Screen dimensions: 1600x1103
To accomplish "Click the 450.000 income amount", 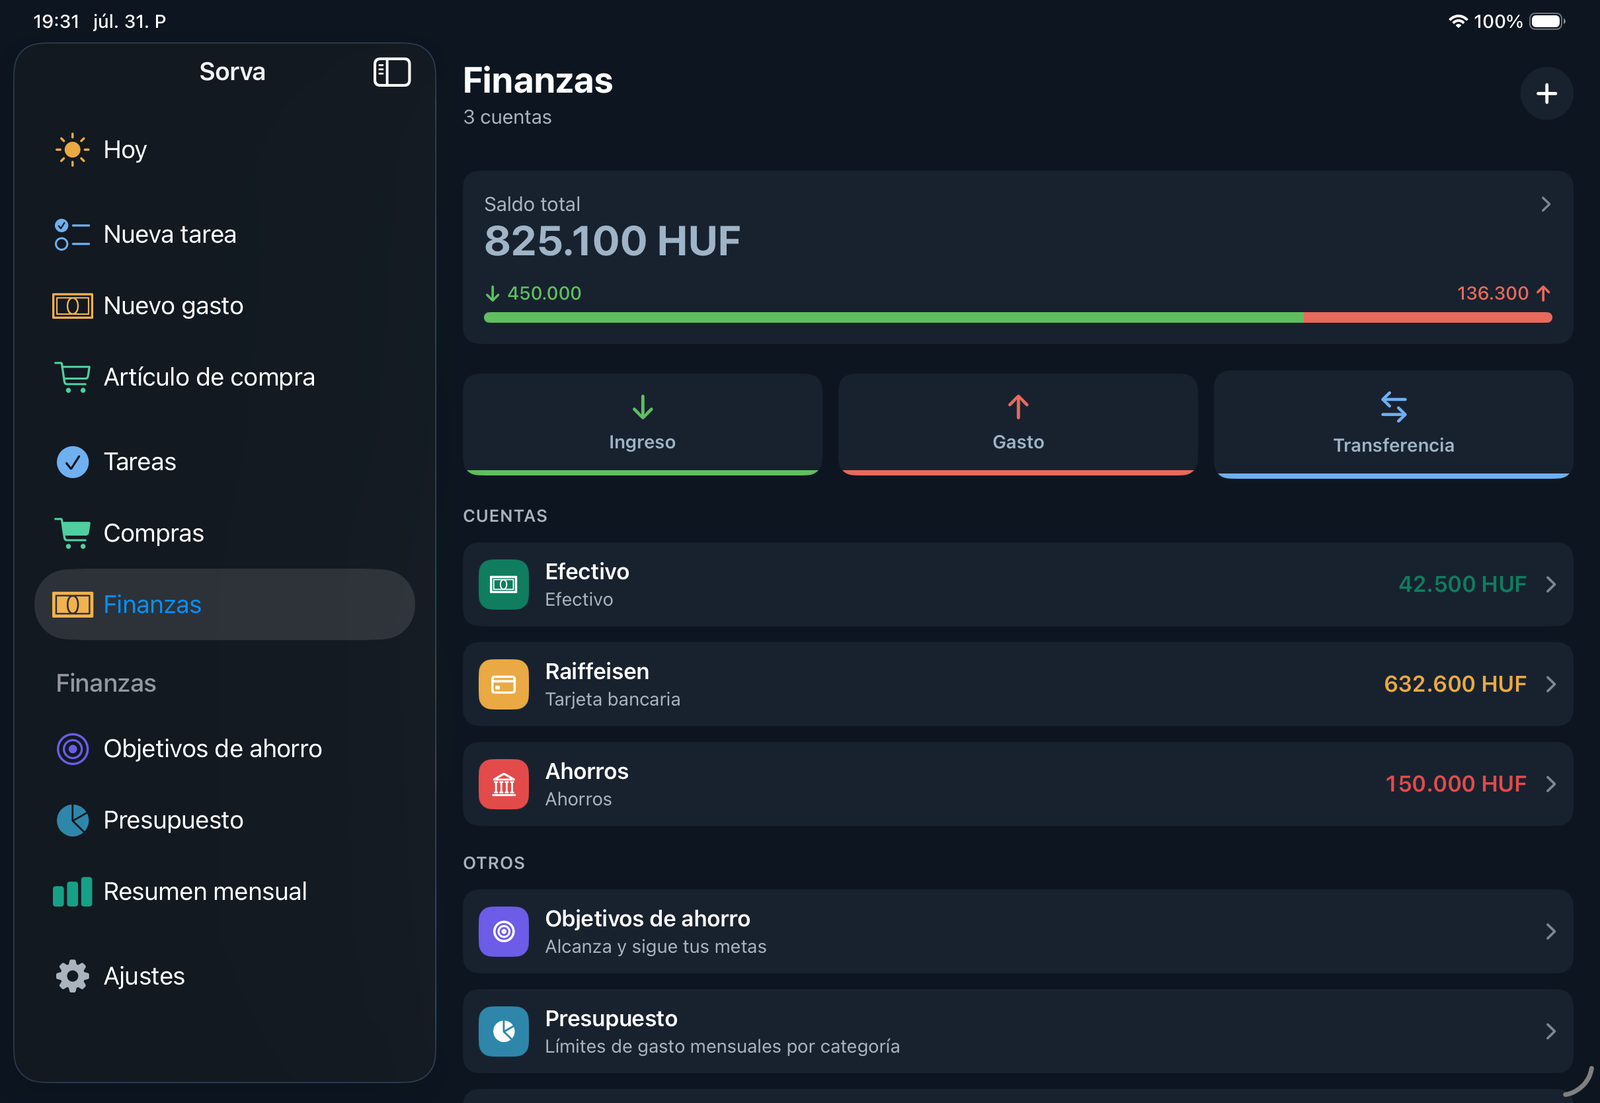I will pos(544,294).
